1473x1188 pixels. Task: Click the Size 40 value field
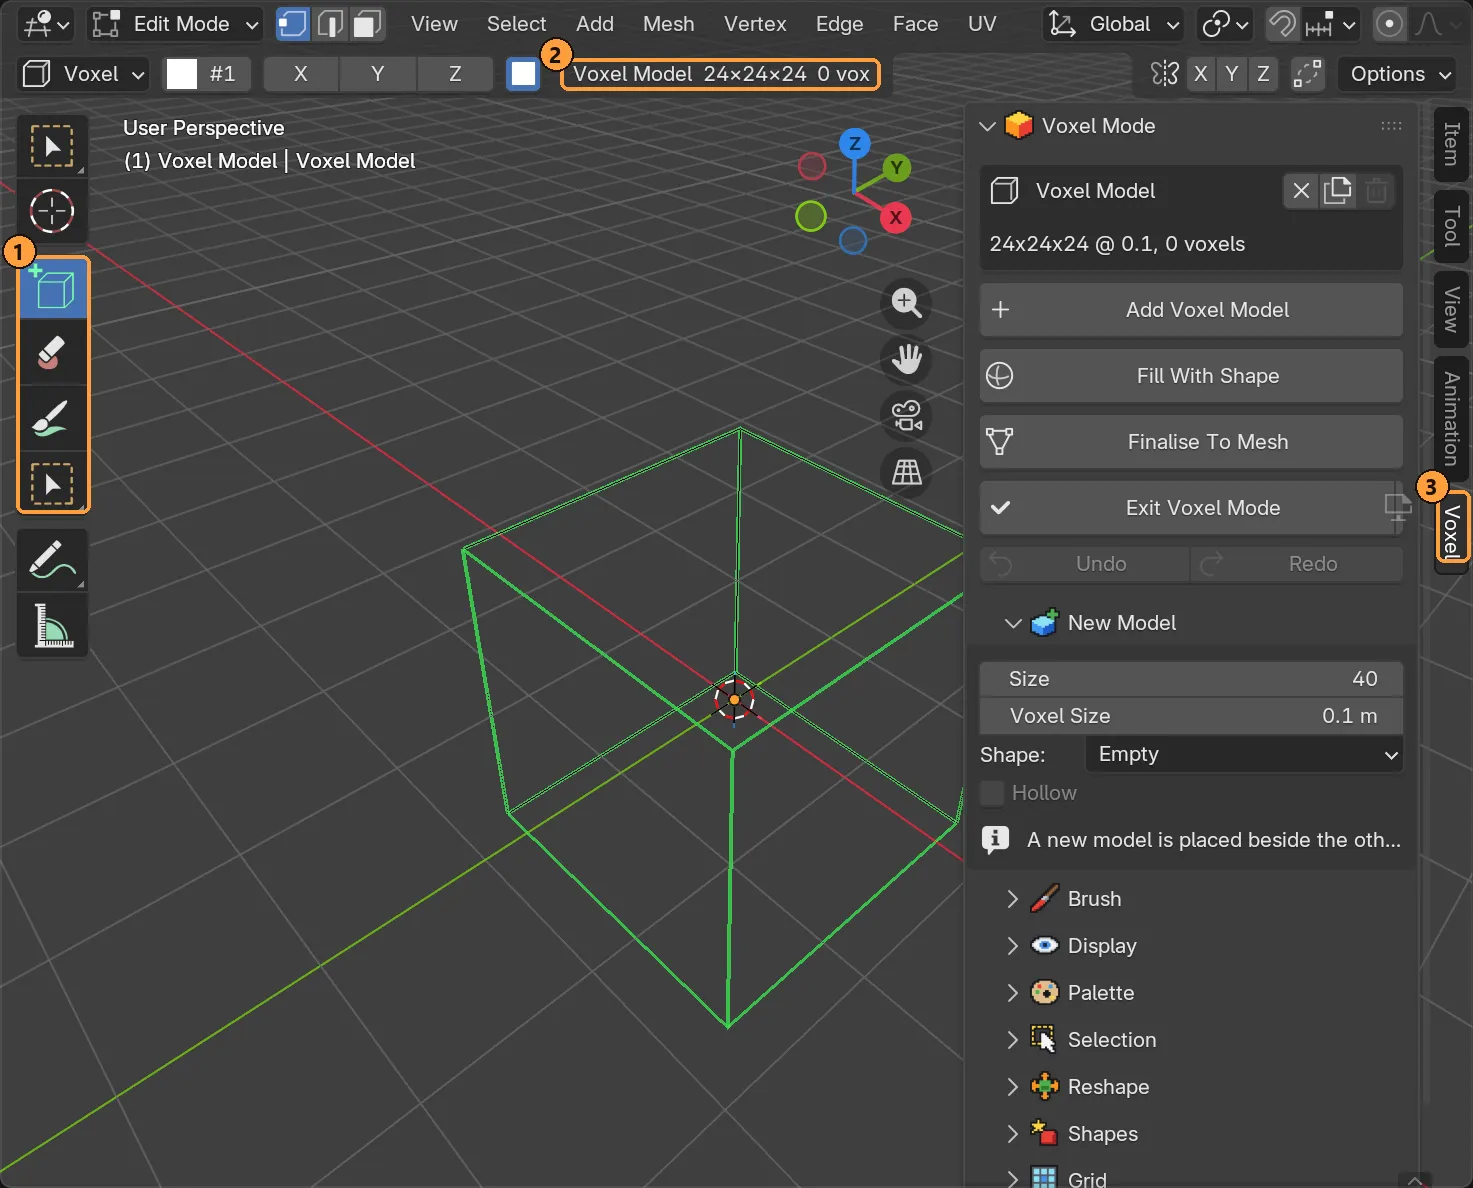click(x=1191, y=679)
